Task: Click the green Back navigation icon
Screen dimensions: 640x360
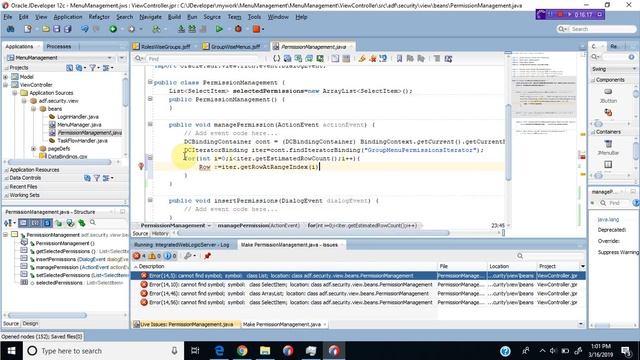Action: [x=113, y=29]
